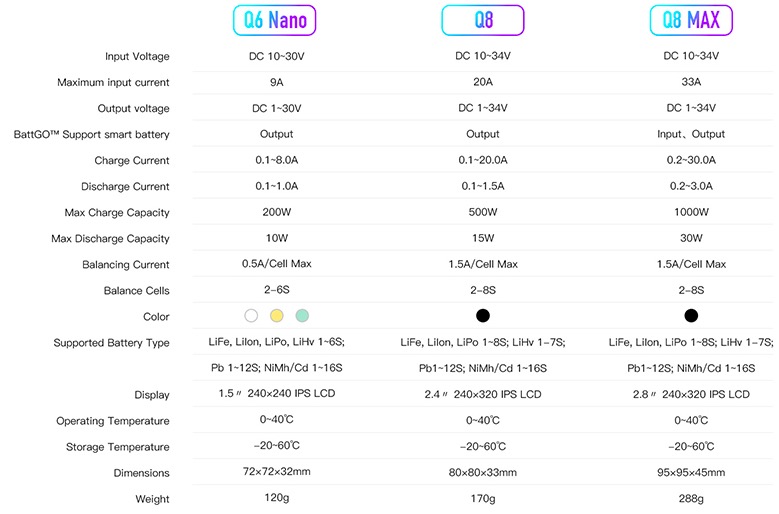779x514 pixels.
Task: Choose the yellow color swatch
Action: pyautogui.click(x=277, y=316)
